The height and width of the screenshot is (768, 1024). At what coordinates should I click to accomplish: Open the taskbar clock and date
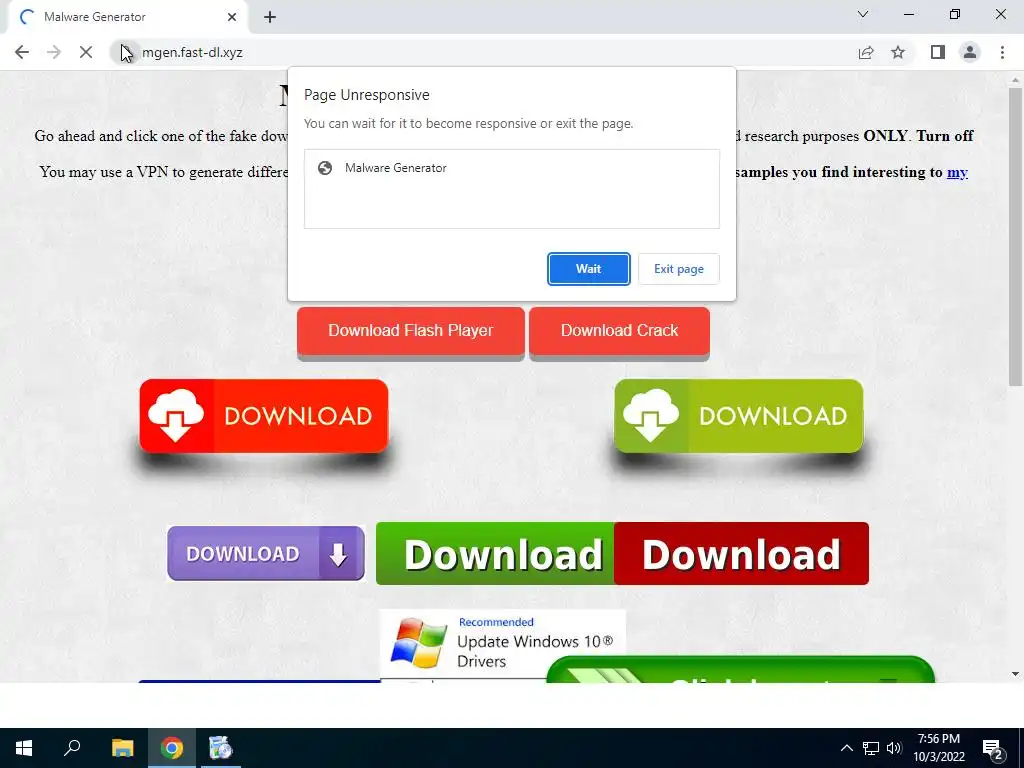(x=939, y=748)
